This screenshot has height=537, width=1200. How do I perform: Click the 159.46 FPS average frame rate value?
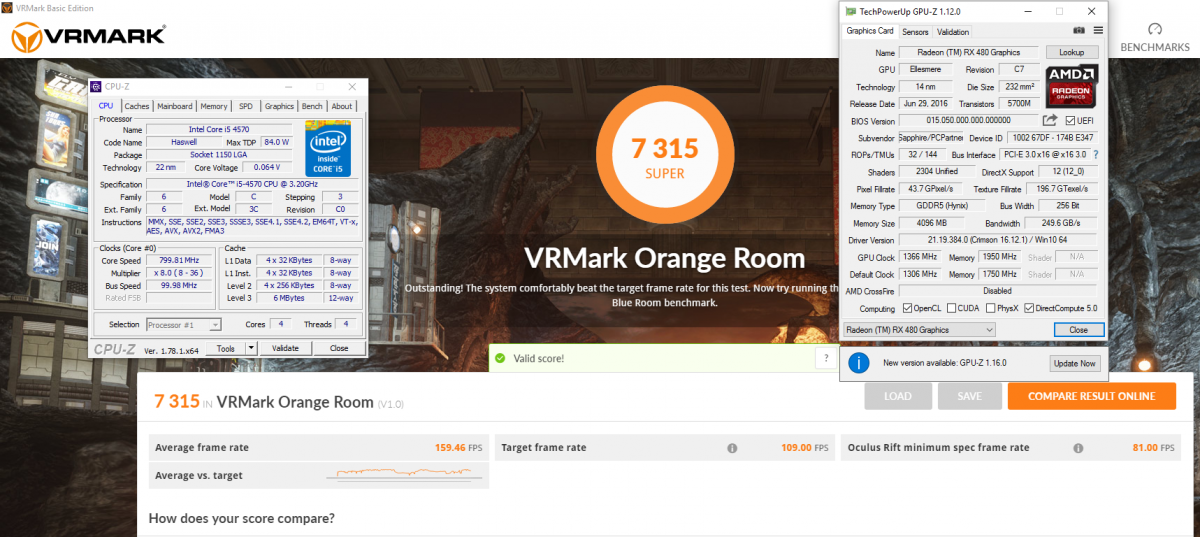pos(457,448)
